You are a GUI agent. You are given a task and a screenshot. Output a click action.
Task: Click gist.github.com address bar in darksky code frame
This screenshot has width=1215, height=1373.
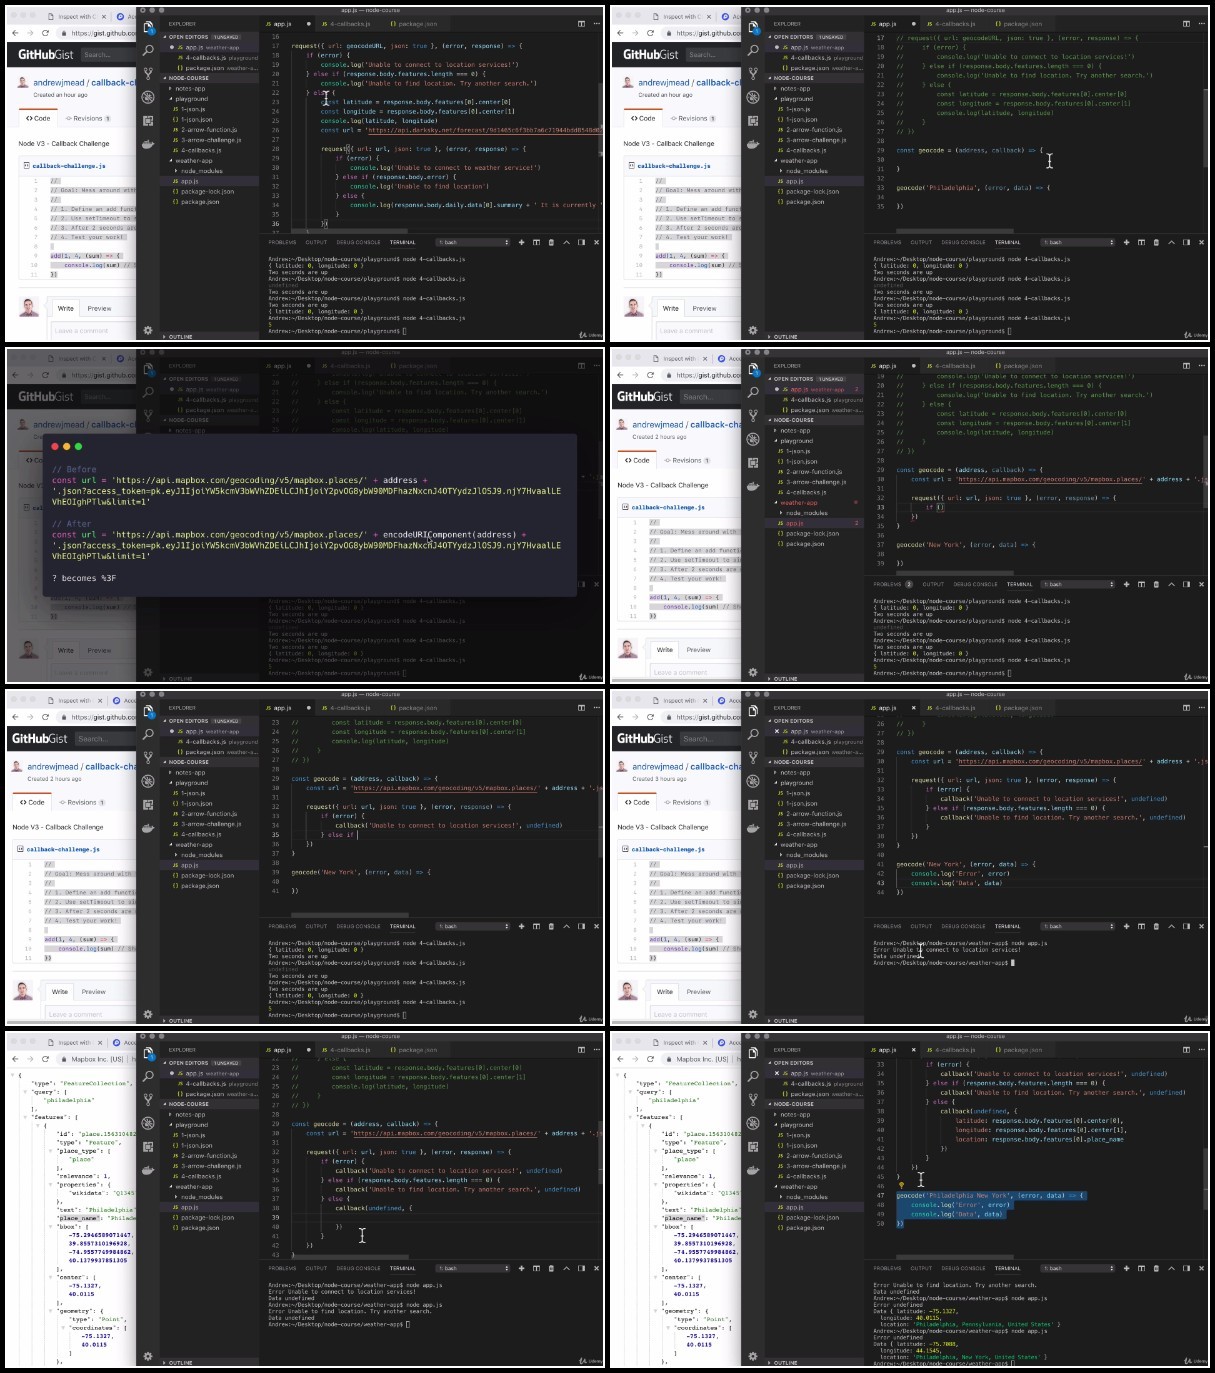96,33
